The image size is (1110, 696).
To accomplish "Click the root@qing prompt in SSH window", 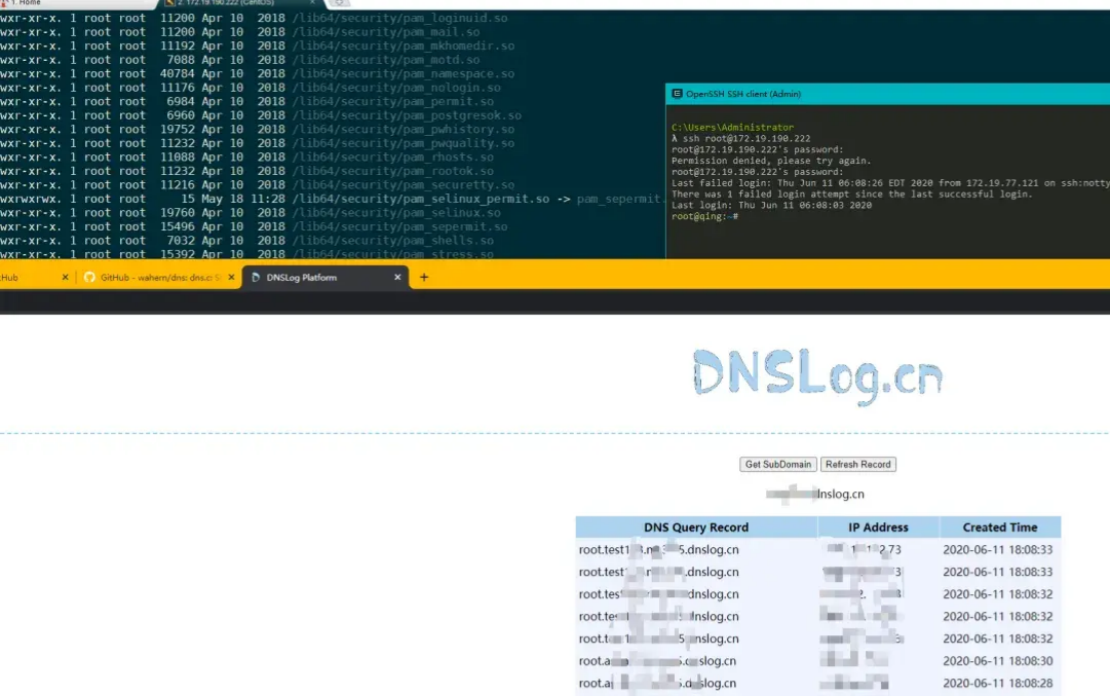I will pos(705,217).
